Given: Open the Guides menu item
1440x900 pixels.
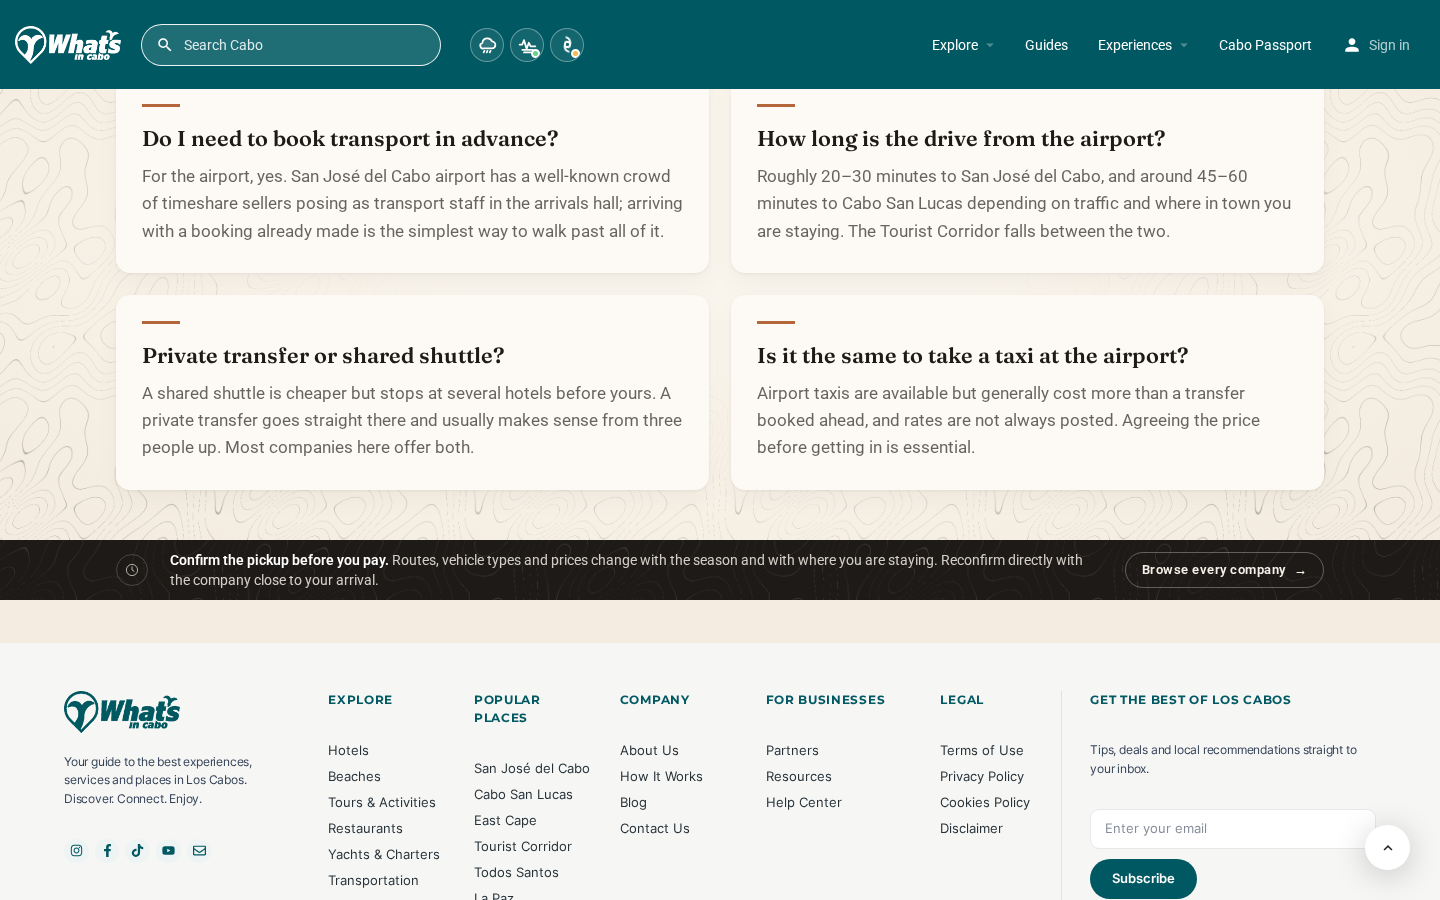Looking at the screenshot, I should point(1046,45).
